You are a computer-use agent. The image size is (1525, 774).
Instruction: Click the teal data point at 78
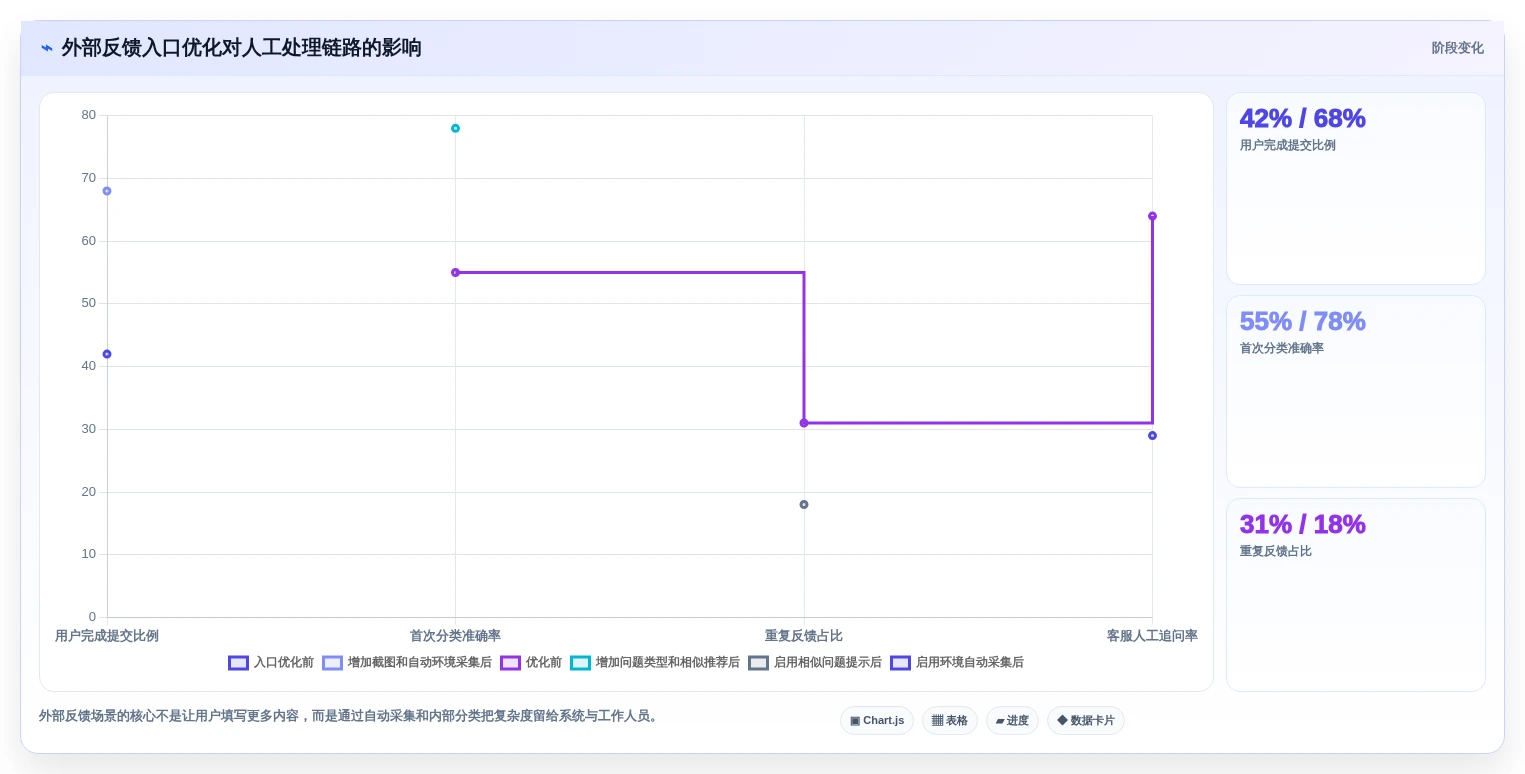click(x=455, y=128)
